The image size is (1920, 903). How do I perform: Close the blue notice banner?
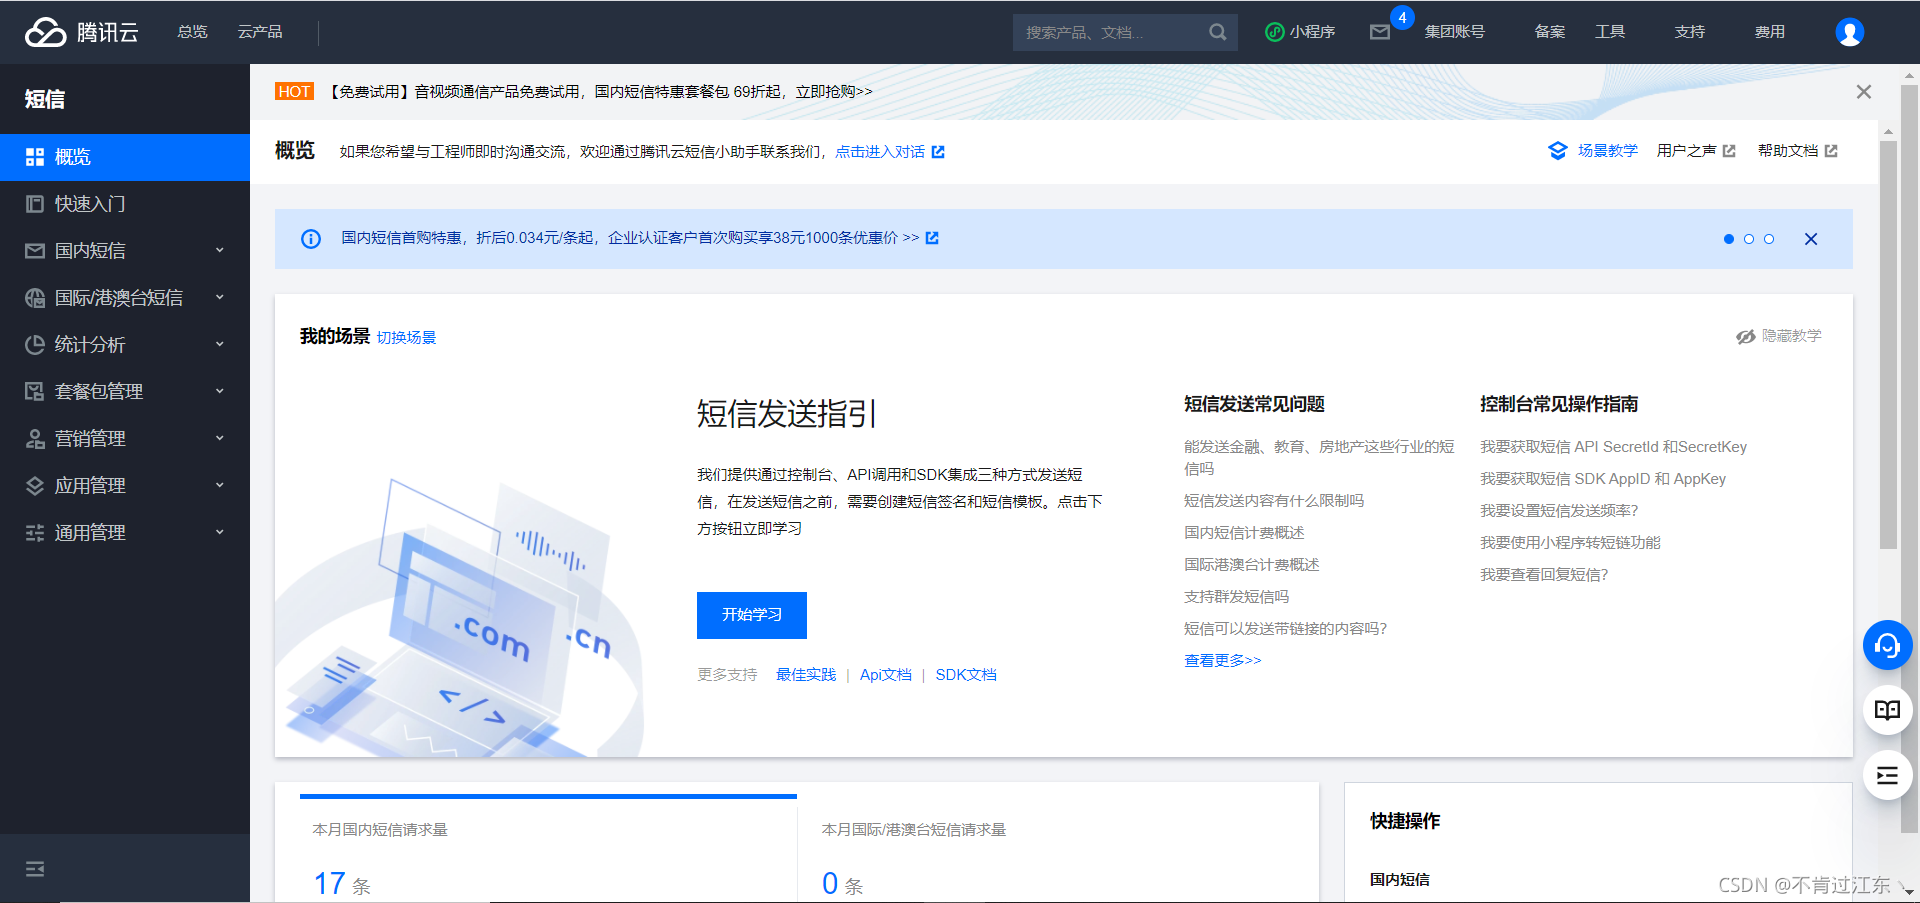[1811, 239]
